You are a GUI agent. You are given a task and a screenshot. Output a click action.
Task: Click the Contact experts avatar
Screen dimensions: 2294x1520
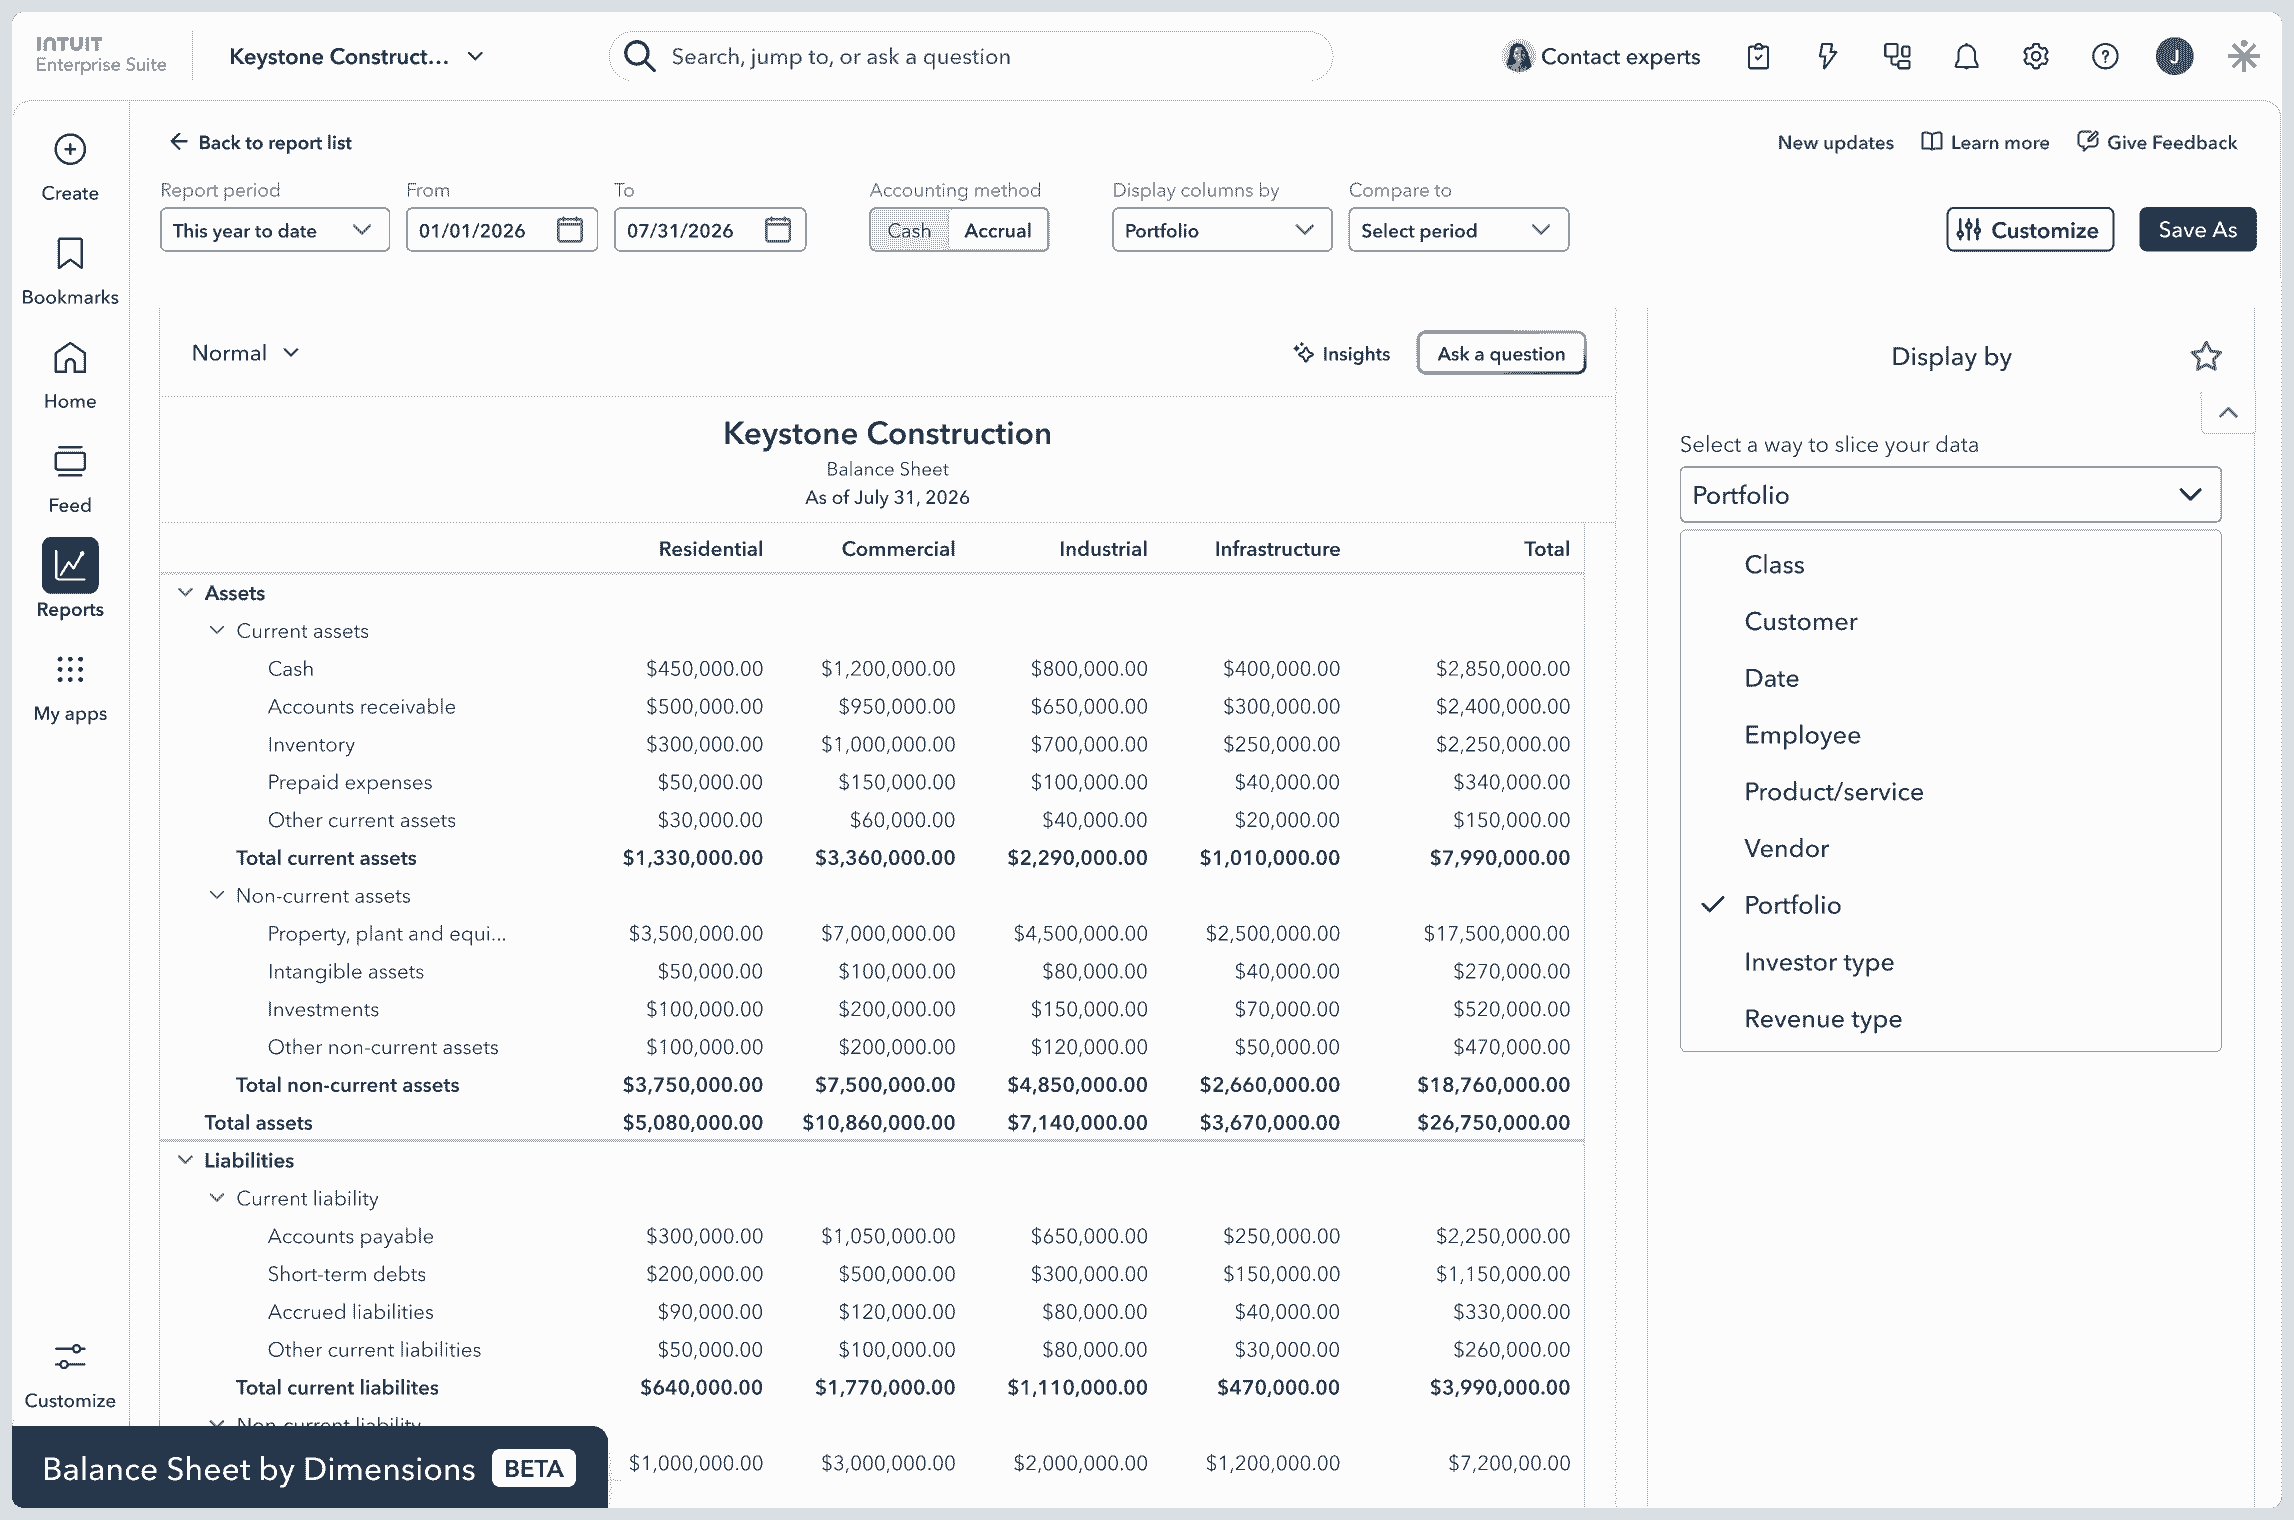tap(1518, 56)
